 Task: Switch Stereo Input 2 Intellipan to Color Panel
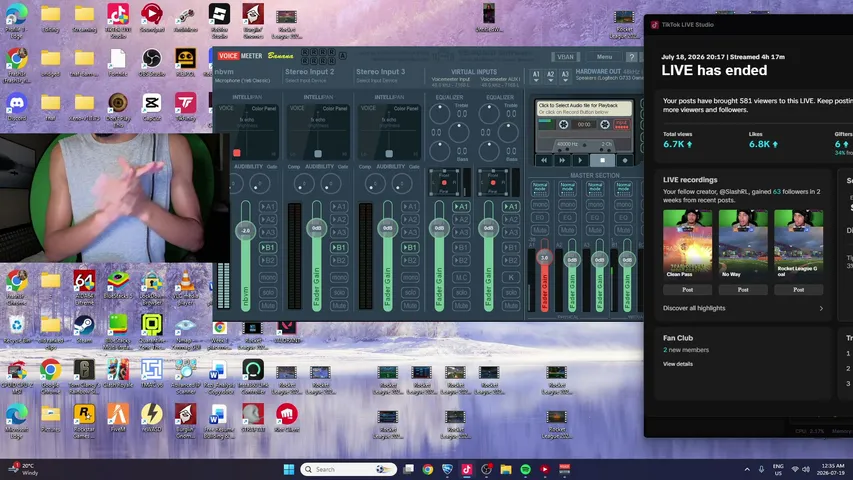(335, 108)
